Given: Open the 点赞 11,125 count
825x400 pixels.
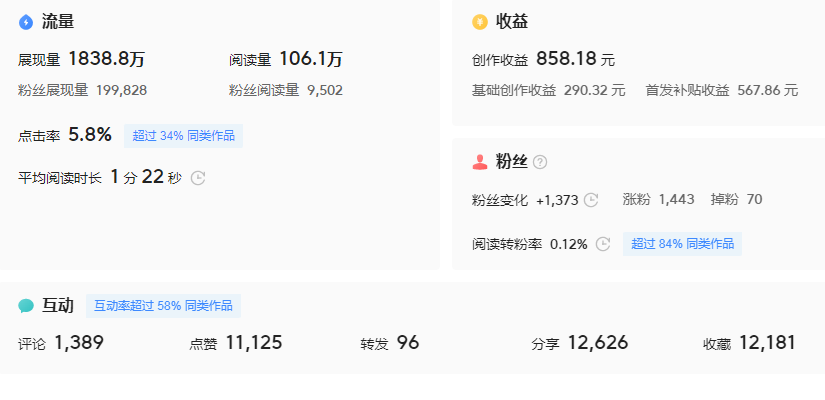Looking at the screenshot, I should [253, 344].
